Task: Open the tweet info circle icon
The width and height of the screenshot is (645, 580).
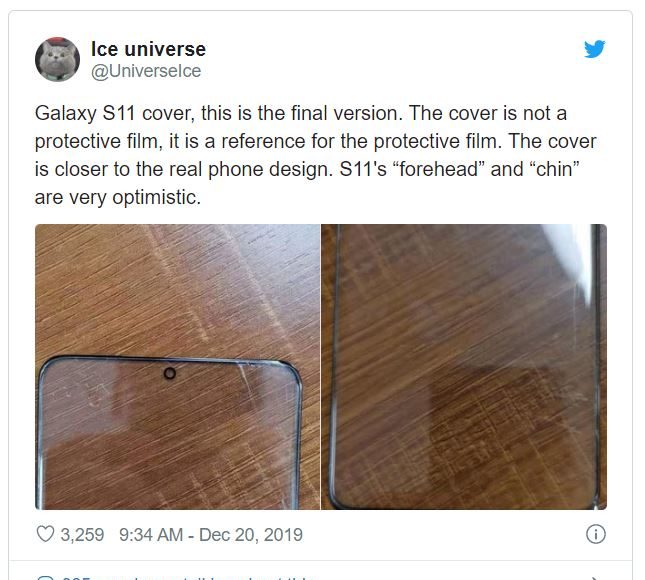Action: click(x=596, y=534)
